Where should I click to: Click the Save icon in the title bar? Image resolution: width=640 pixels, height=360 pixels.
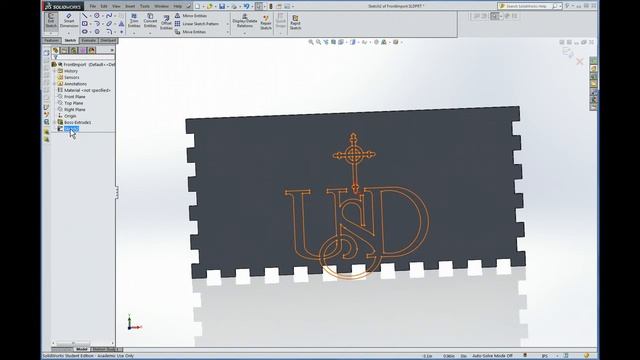pos(222,6)
